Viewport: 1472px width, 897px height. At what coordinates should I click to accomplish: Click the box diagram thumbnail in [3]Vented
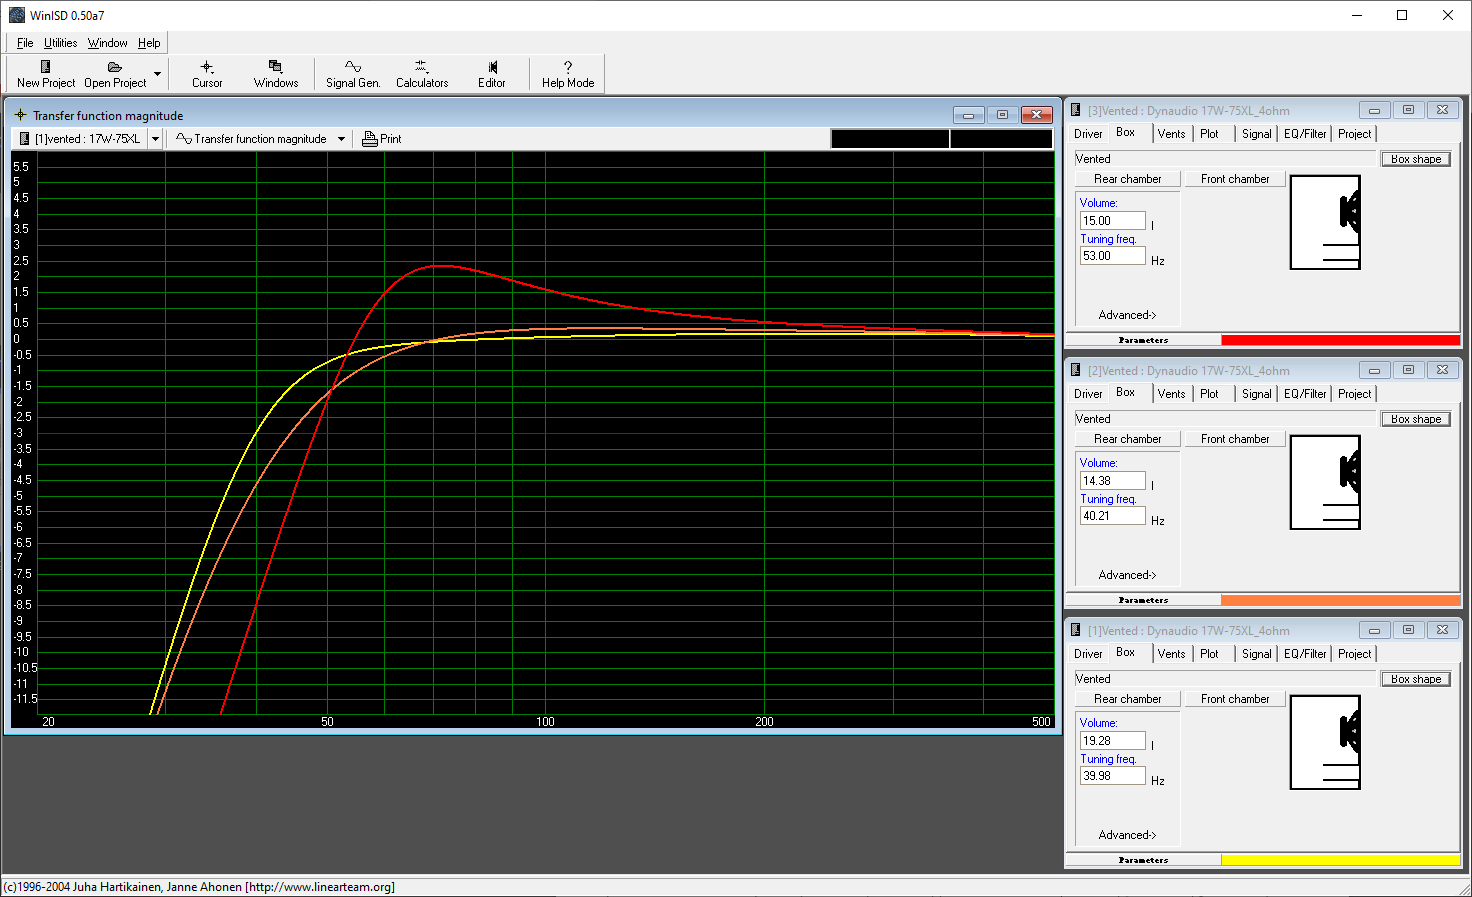1325,222
